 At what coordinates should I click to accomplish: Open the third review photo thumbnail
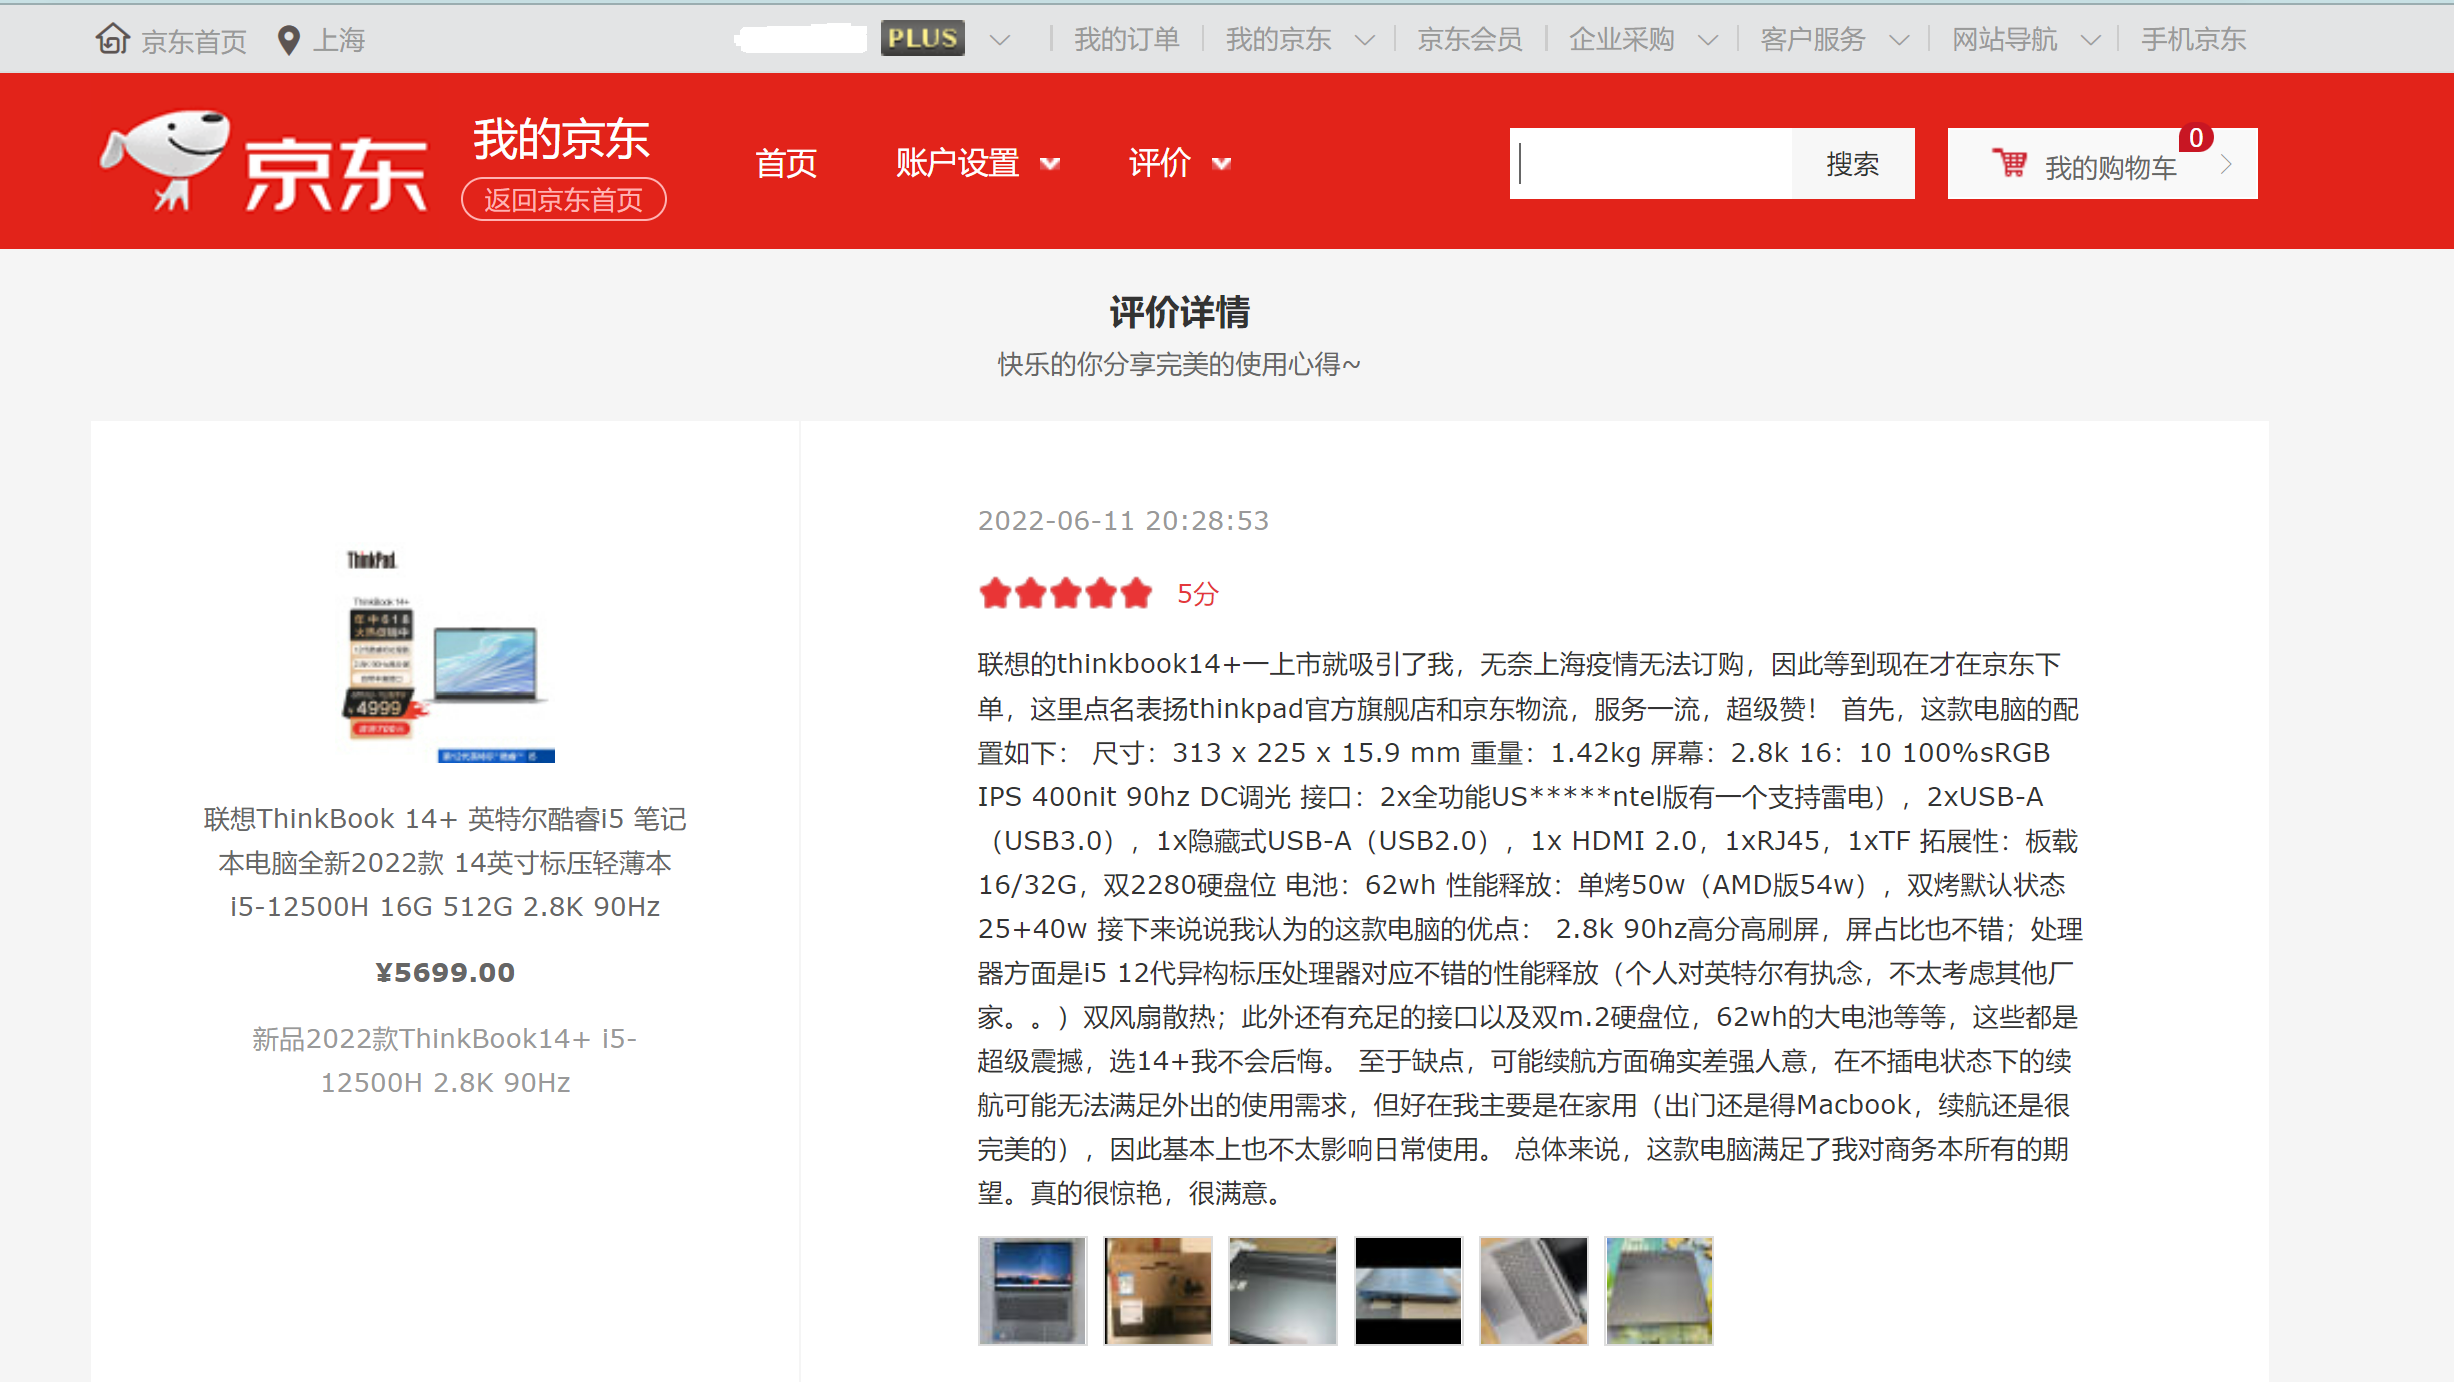[1283, 1290]
